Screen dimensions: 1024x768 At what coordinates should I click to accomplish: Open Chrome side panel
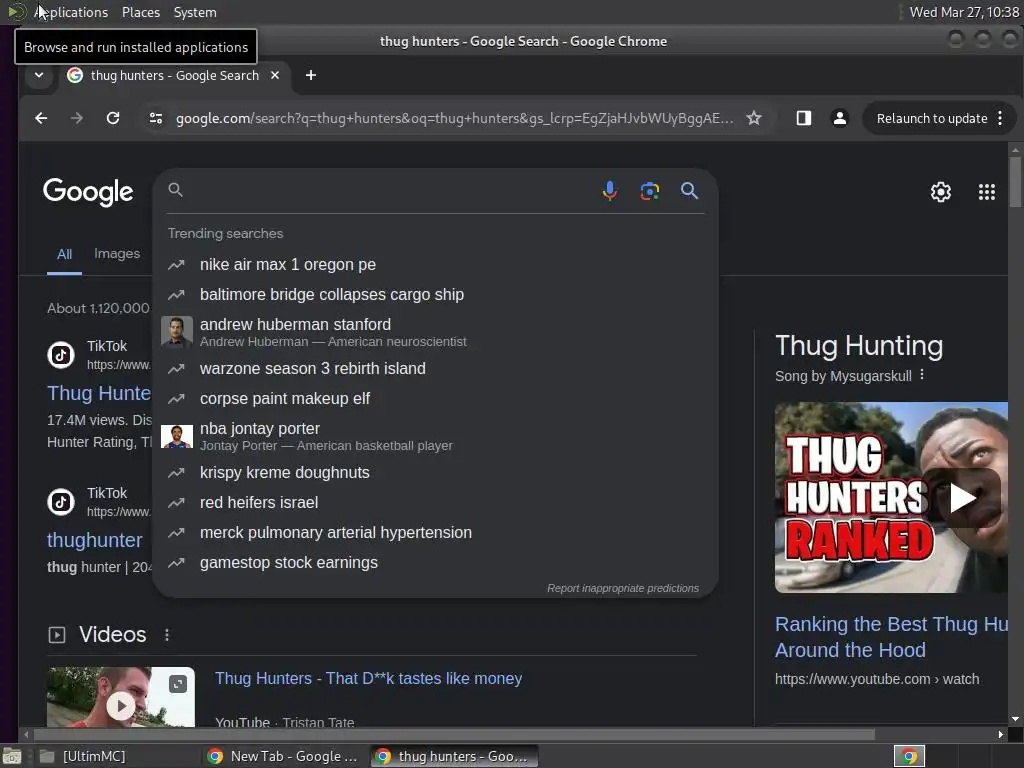pos(803,118)
